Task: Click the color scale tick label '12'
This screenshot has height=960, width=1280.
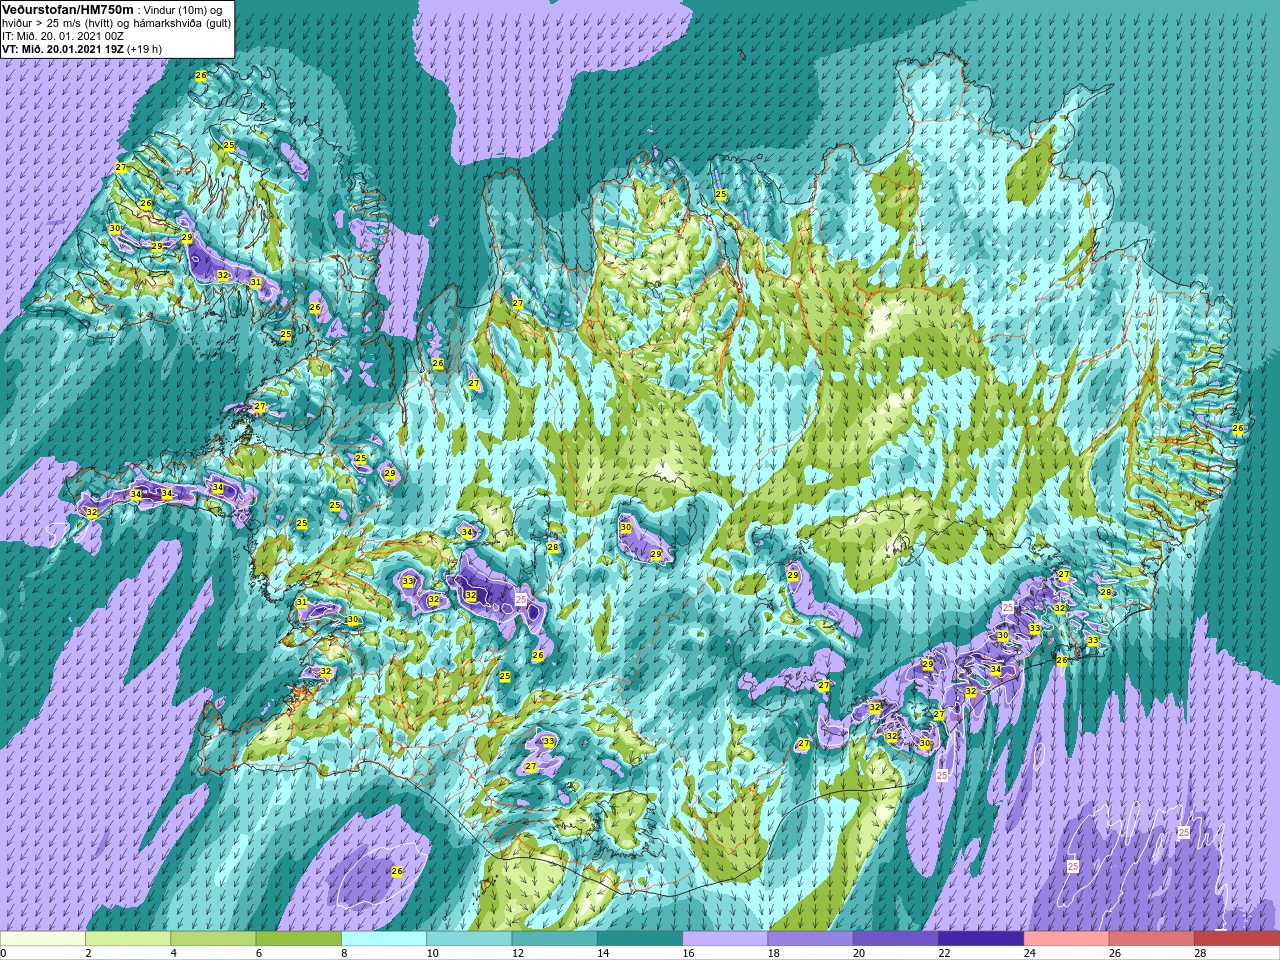Action: [517, 953]
